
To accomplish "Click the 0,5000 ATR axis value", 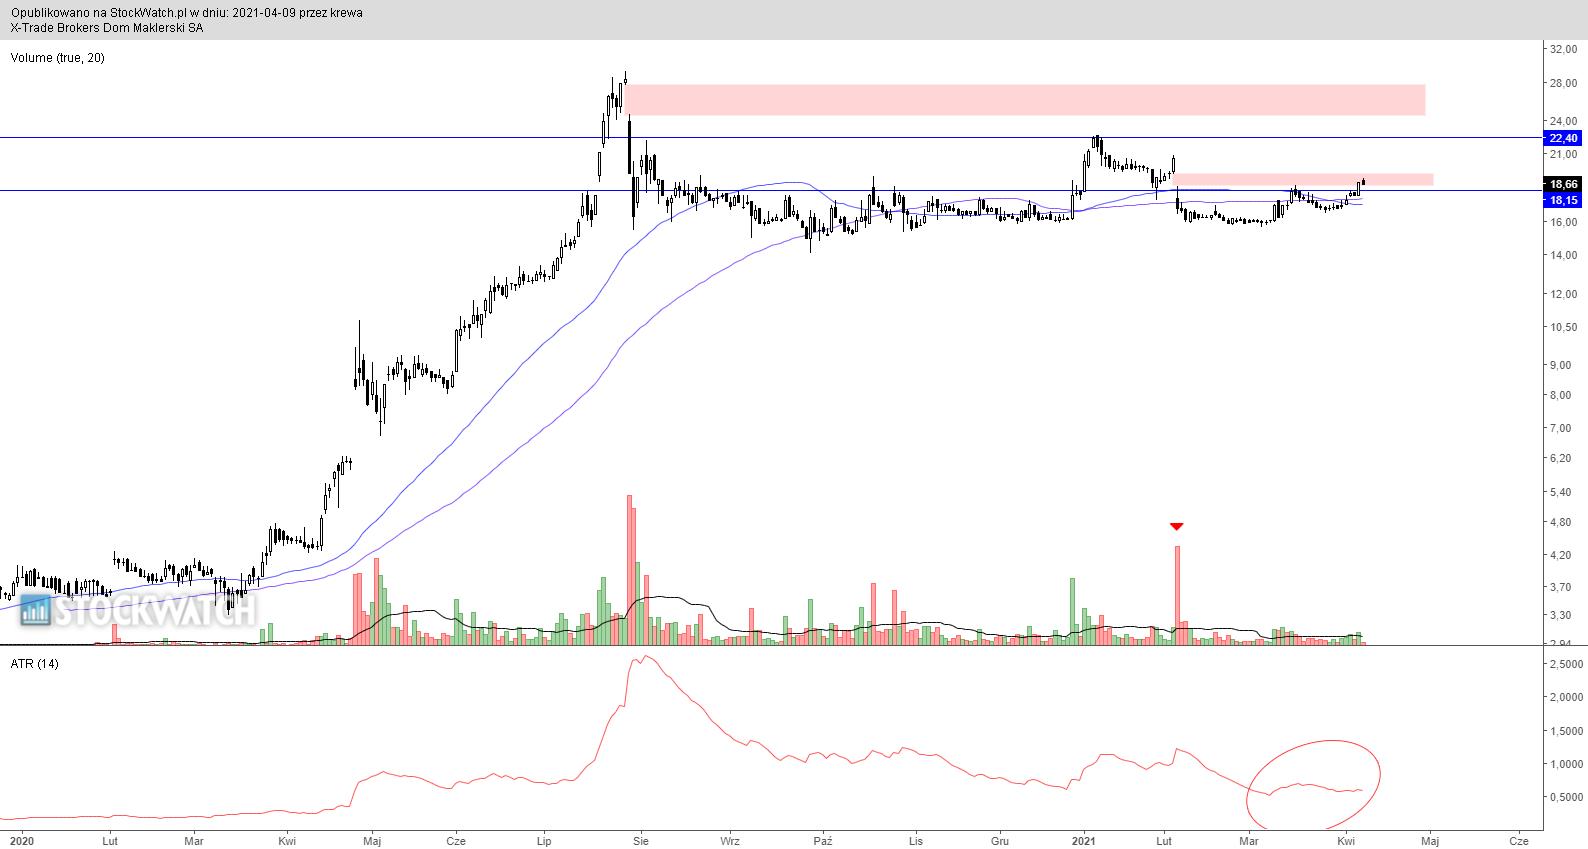I will point(1565,798).
